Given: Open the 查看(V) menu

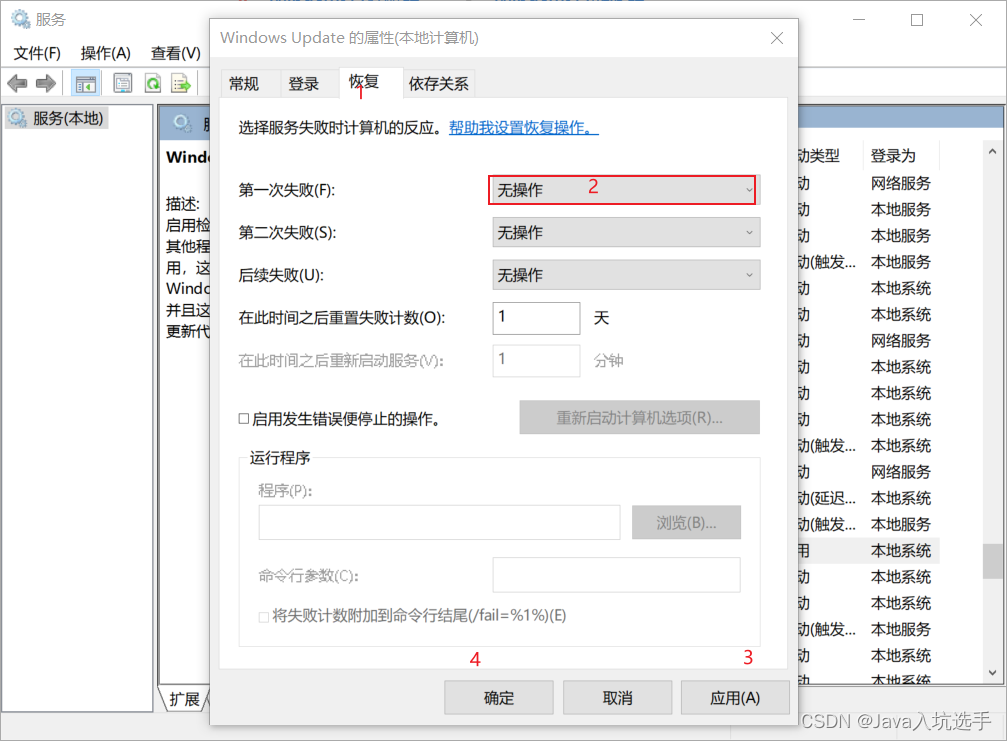Looking at the screenshot, I should (175, 53).
